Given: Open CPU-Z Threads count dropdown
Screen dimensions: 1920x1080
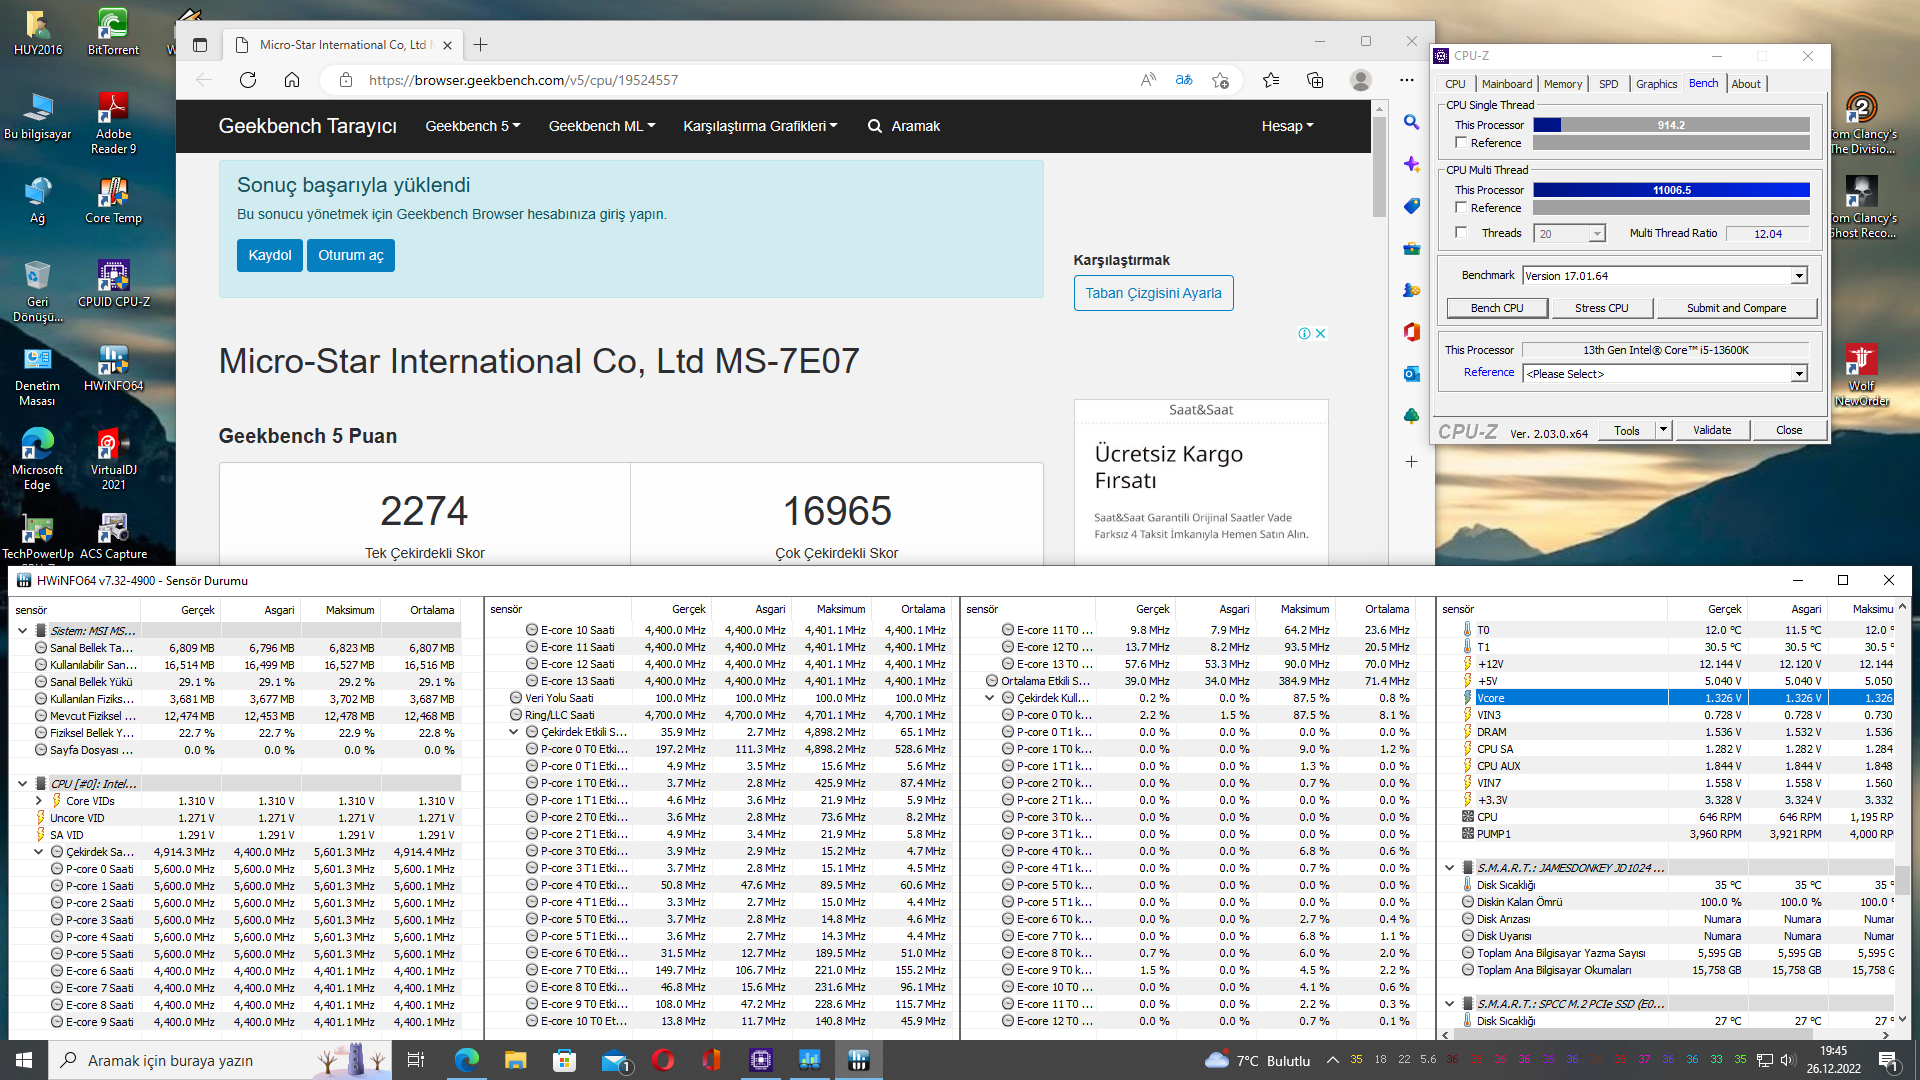Looking at the screenshot, I should pyautogui.click(x=1597, y=234).
